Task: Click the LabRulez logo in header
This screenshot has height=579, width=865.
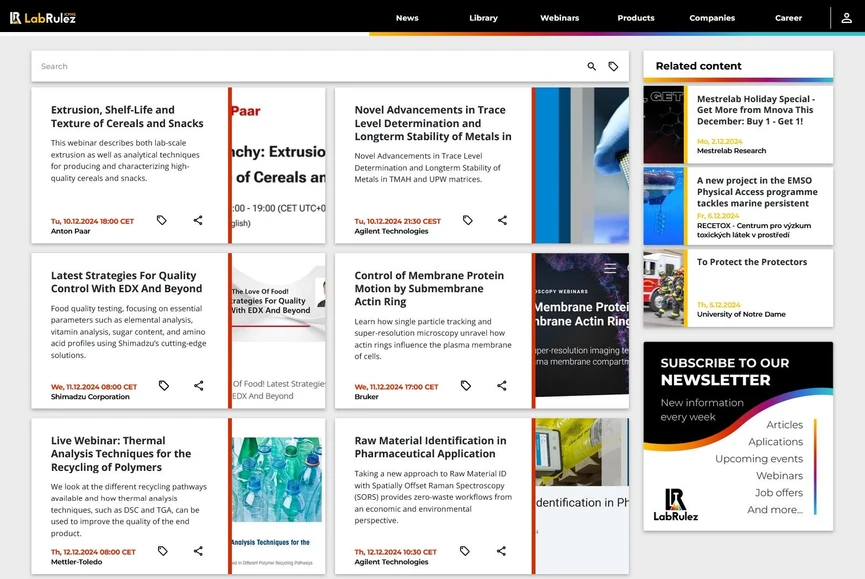Action: point(42,18)
